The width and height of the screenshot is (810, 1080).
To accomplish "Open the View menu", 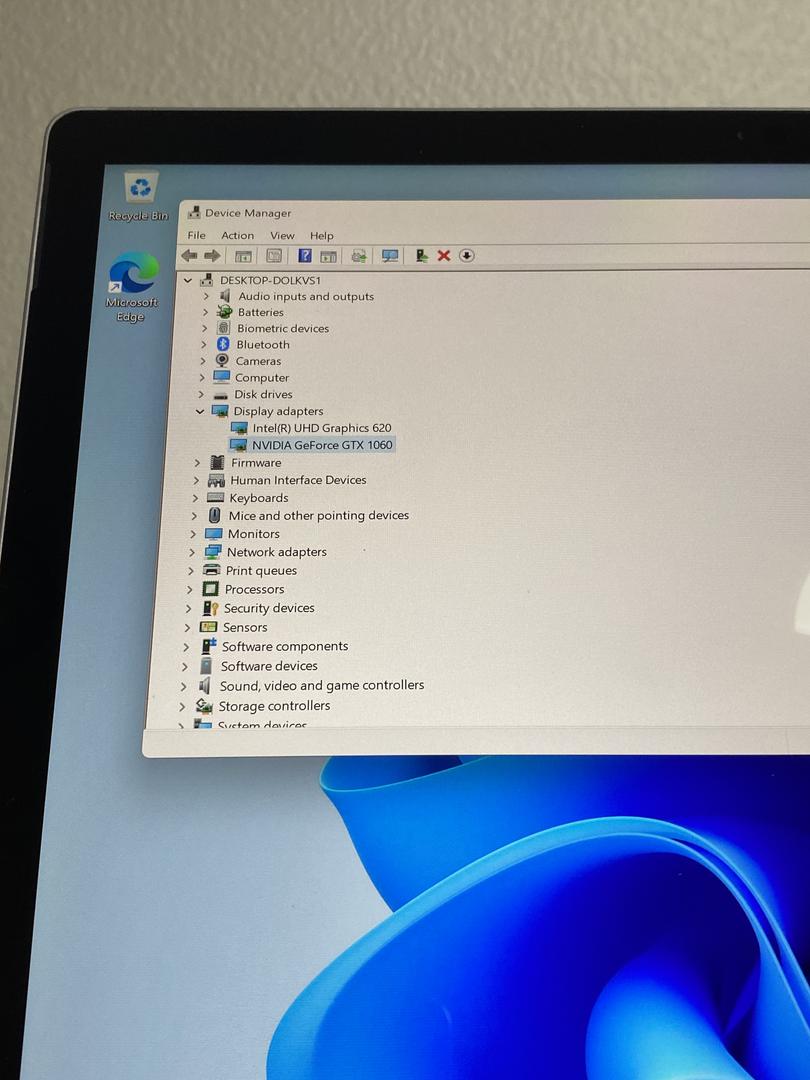I will pos(282,236).
